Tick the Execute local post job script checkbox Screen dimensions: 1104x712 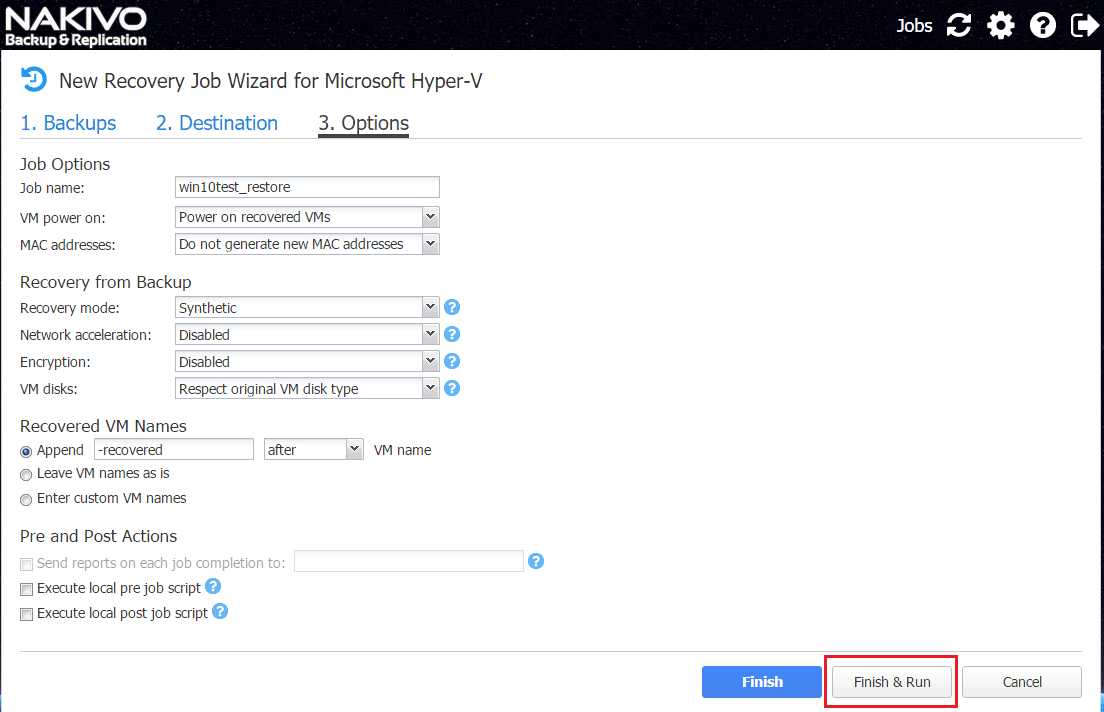tap(26, 614)
